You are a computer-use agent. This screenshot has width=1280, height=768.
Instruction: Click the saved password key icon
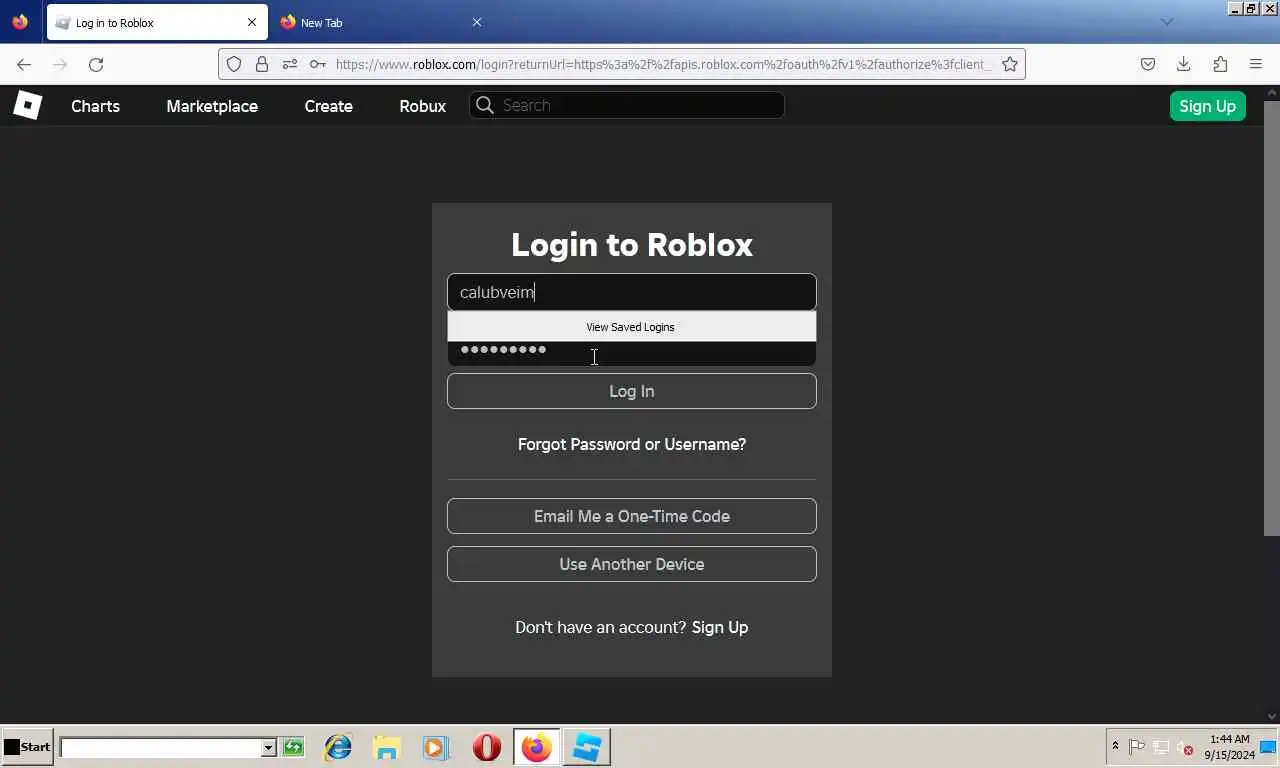coord(318,64)
